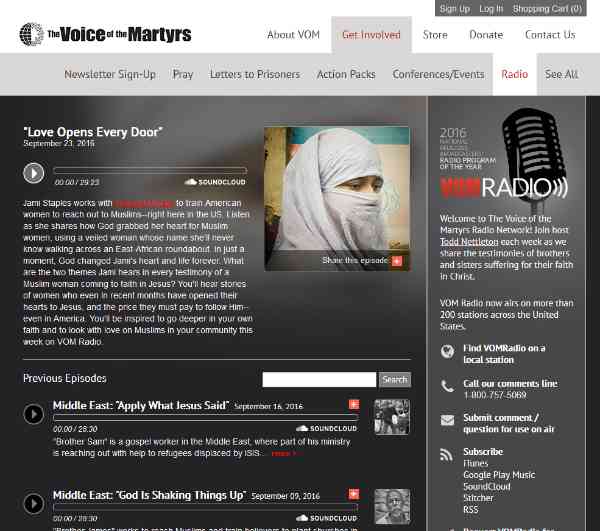
Task: Click red plus next to 'Share this episode'
Action: pos(397,261)
